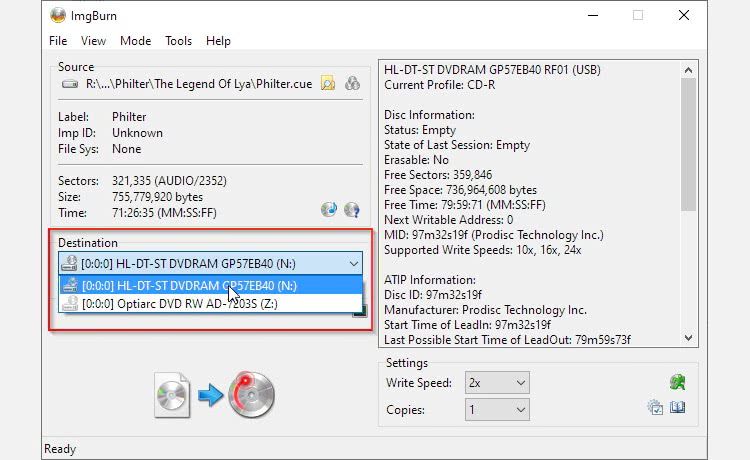
Task: Open the File menu
Action: pos(58,41)
